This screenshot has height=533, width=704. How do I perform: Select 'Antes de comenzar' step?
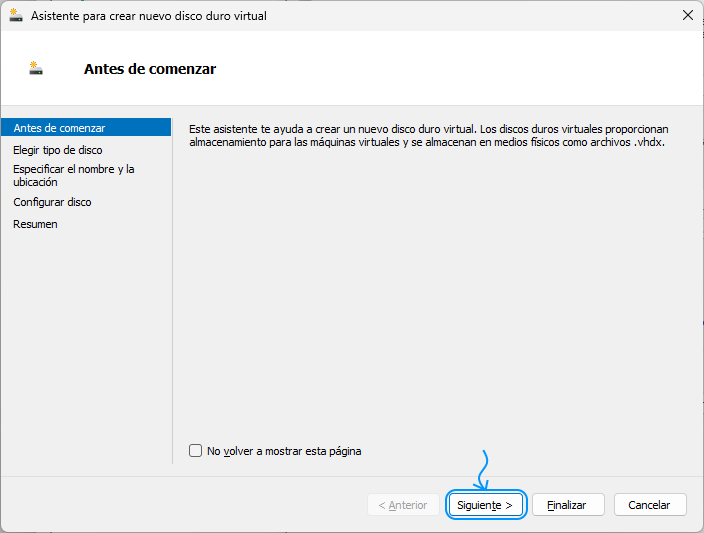(86, 128)
